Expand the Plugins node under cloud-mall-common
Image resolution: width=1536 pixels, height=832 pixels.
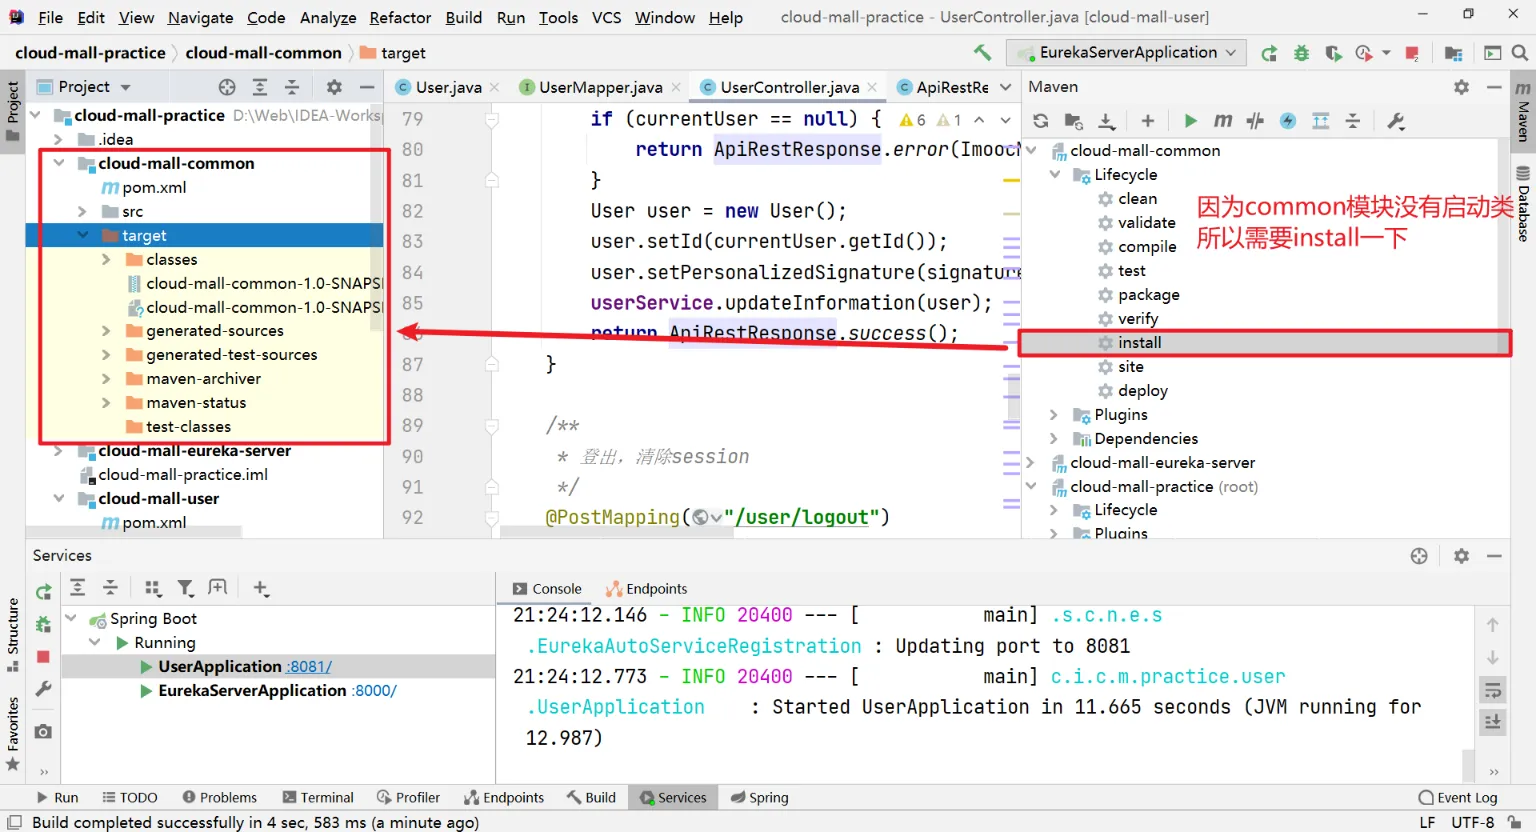[1053, 415]
